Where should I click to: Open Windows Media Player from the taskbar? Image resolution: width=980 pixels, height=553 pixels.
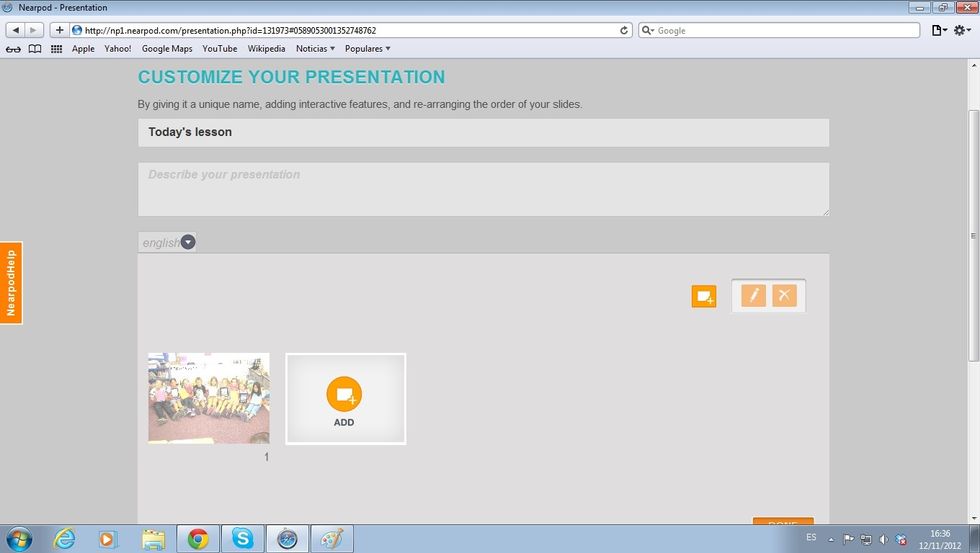108,539
